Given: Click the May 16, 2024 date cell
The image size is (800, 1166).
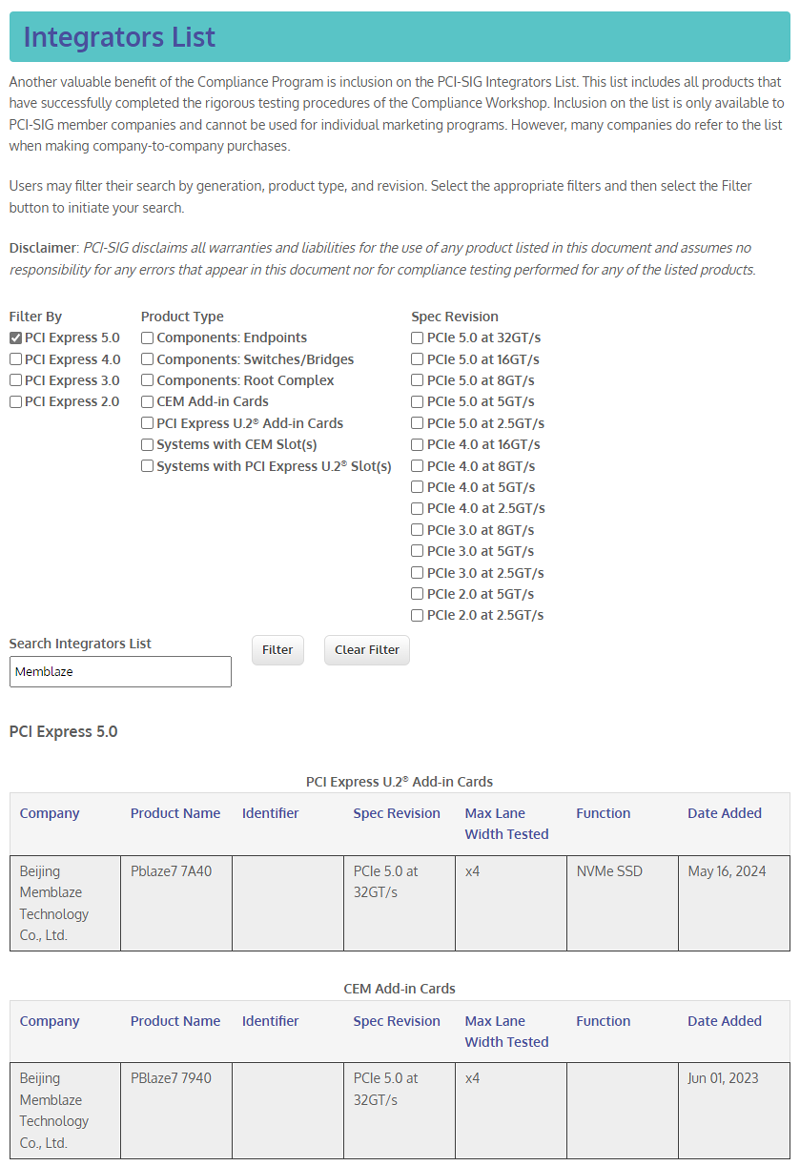Looking at the screenshot, I should coord(734,903).
